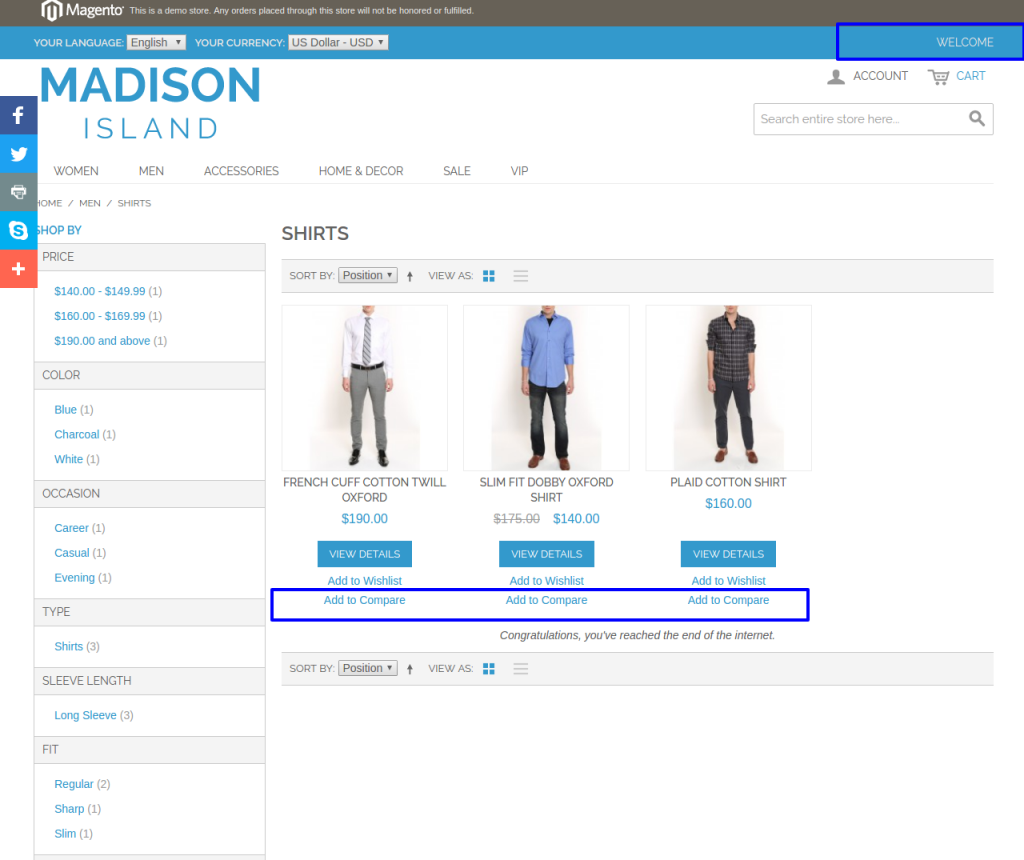The image size is (1024, 860).
Task: Filter shirts by color Charcoal
Action: [x=76, y=434]
